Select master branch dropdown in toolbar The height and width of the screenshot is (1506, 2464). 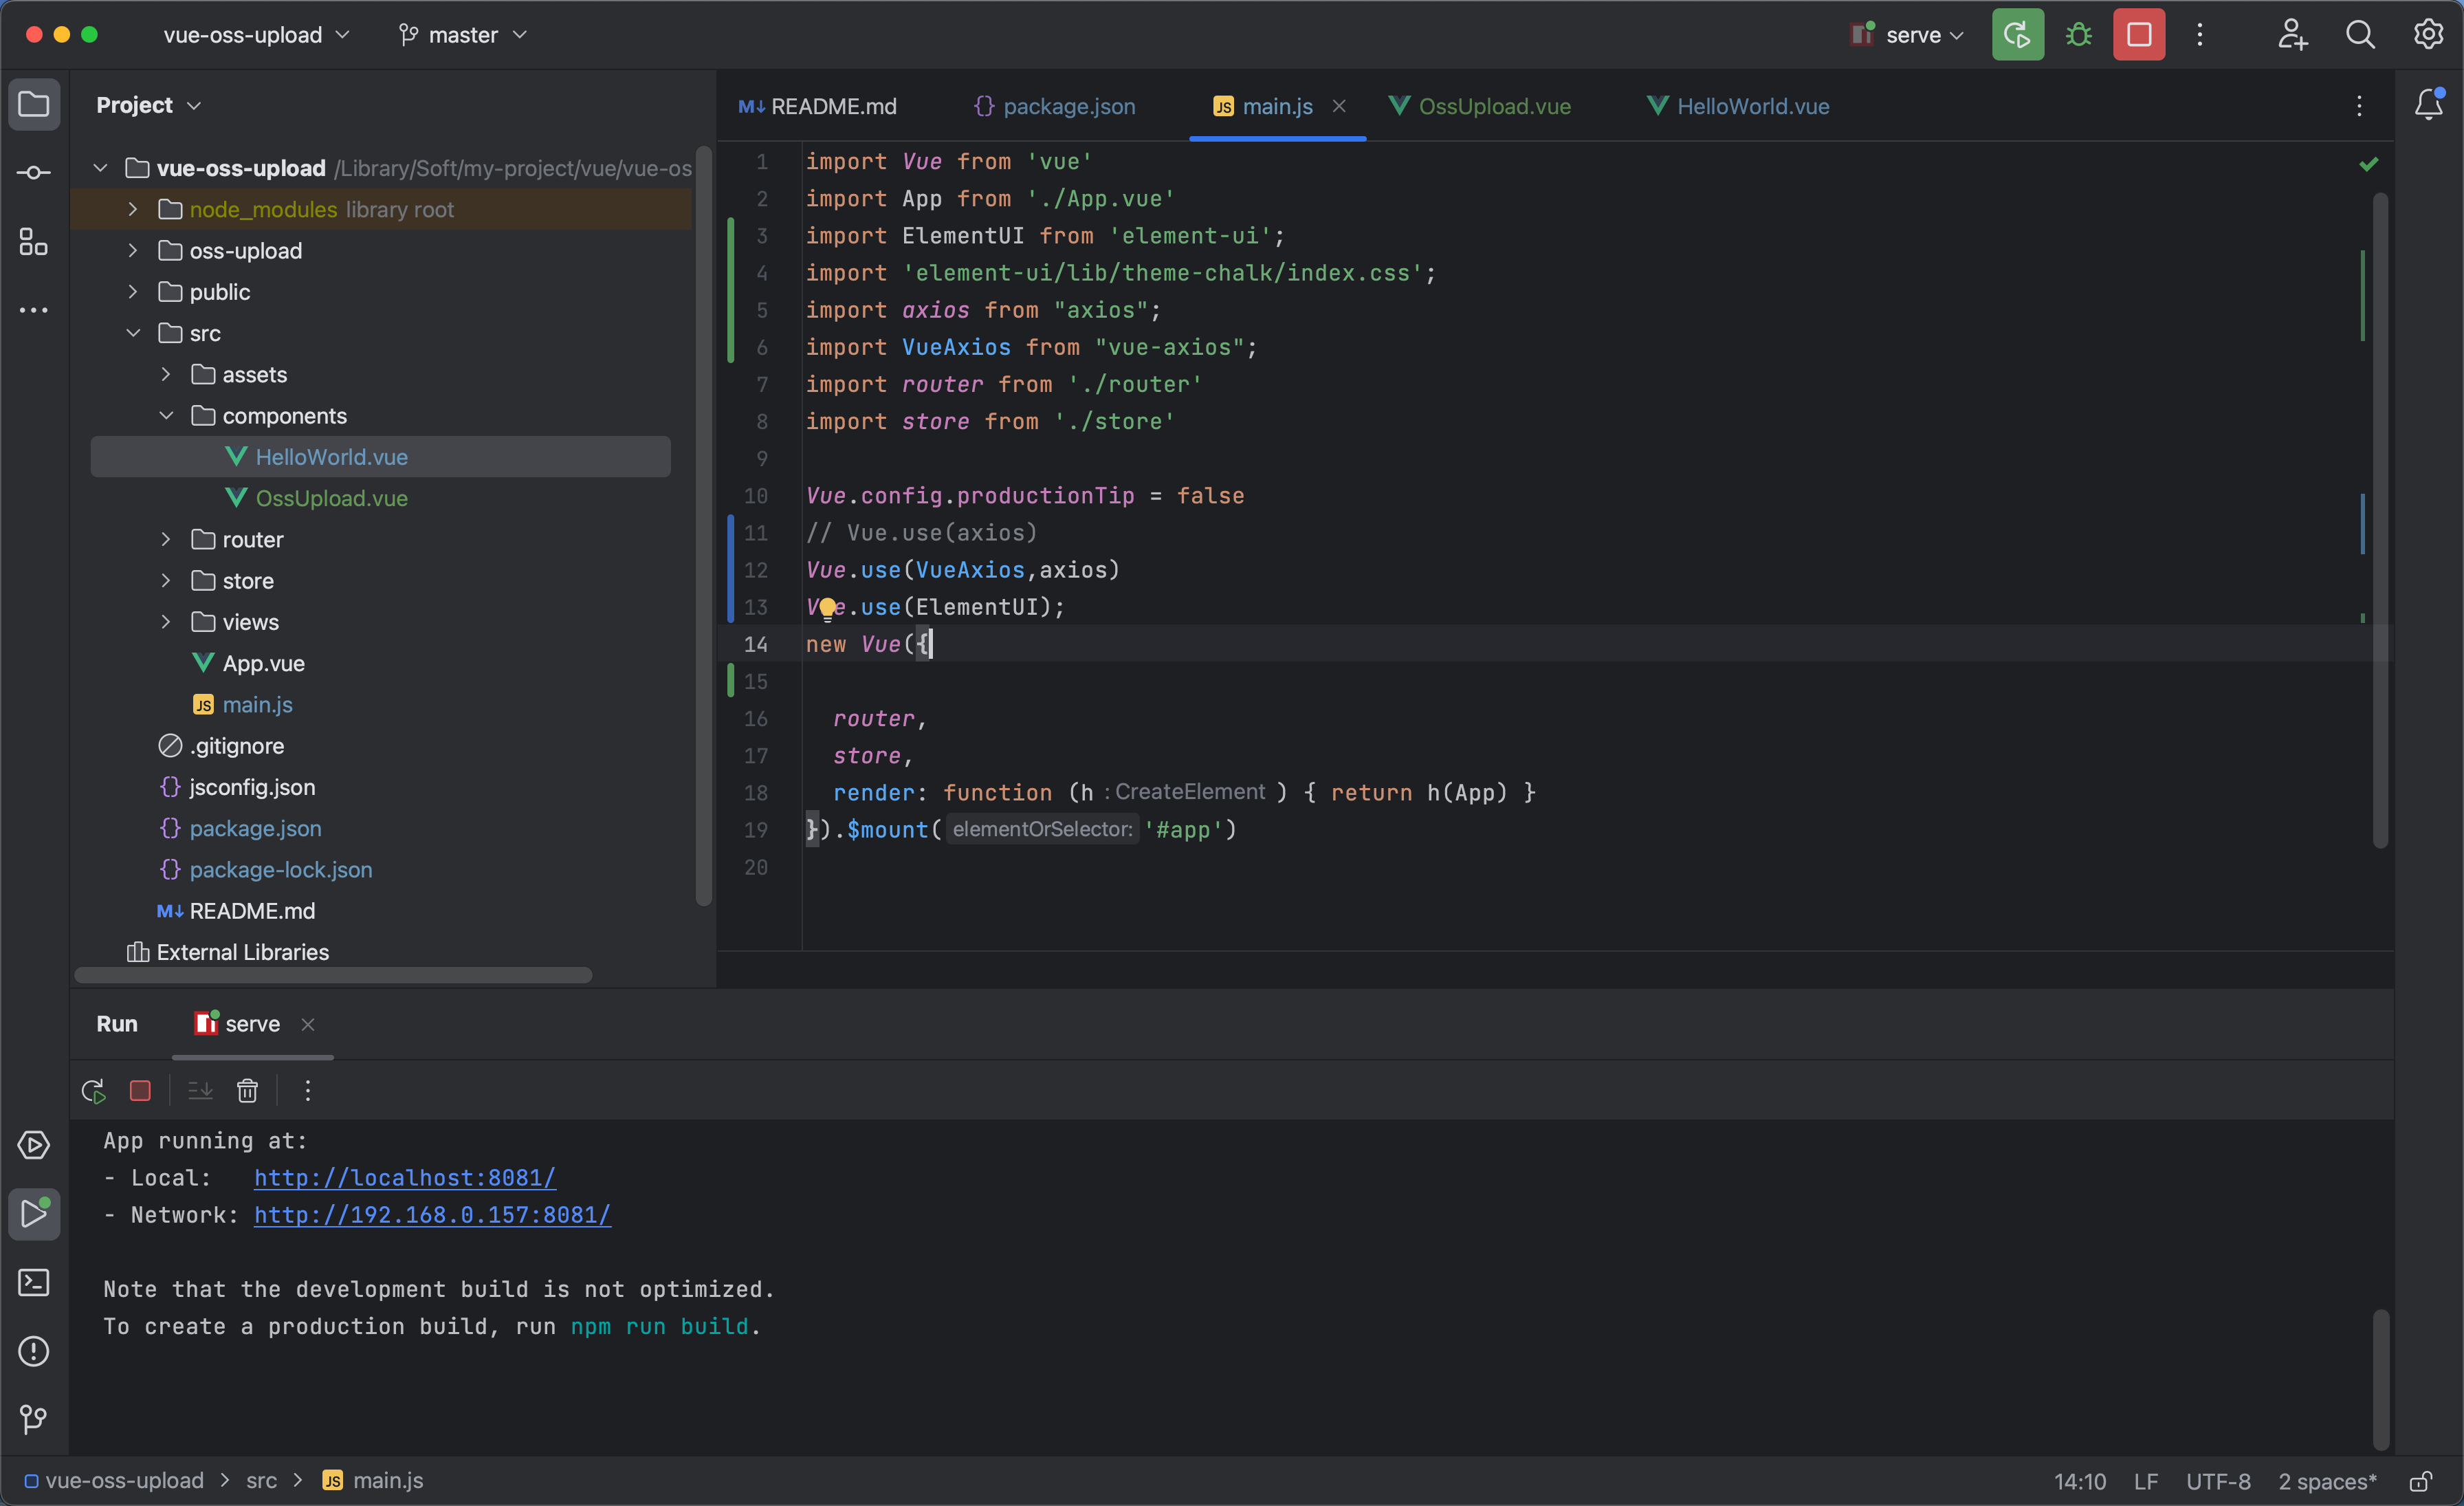click(x=461, y=34)
